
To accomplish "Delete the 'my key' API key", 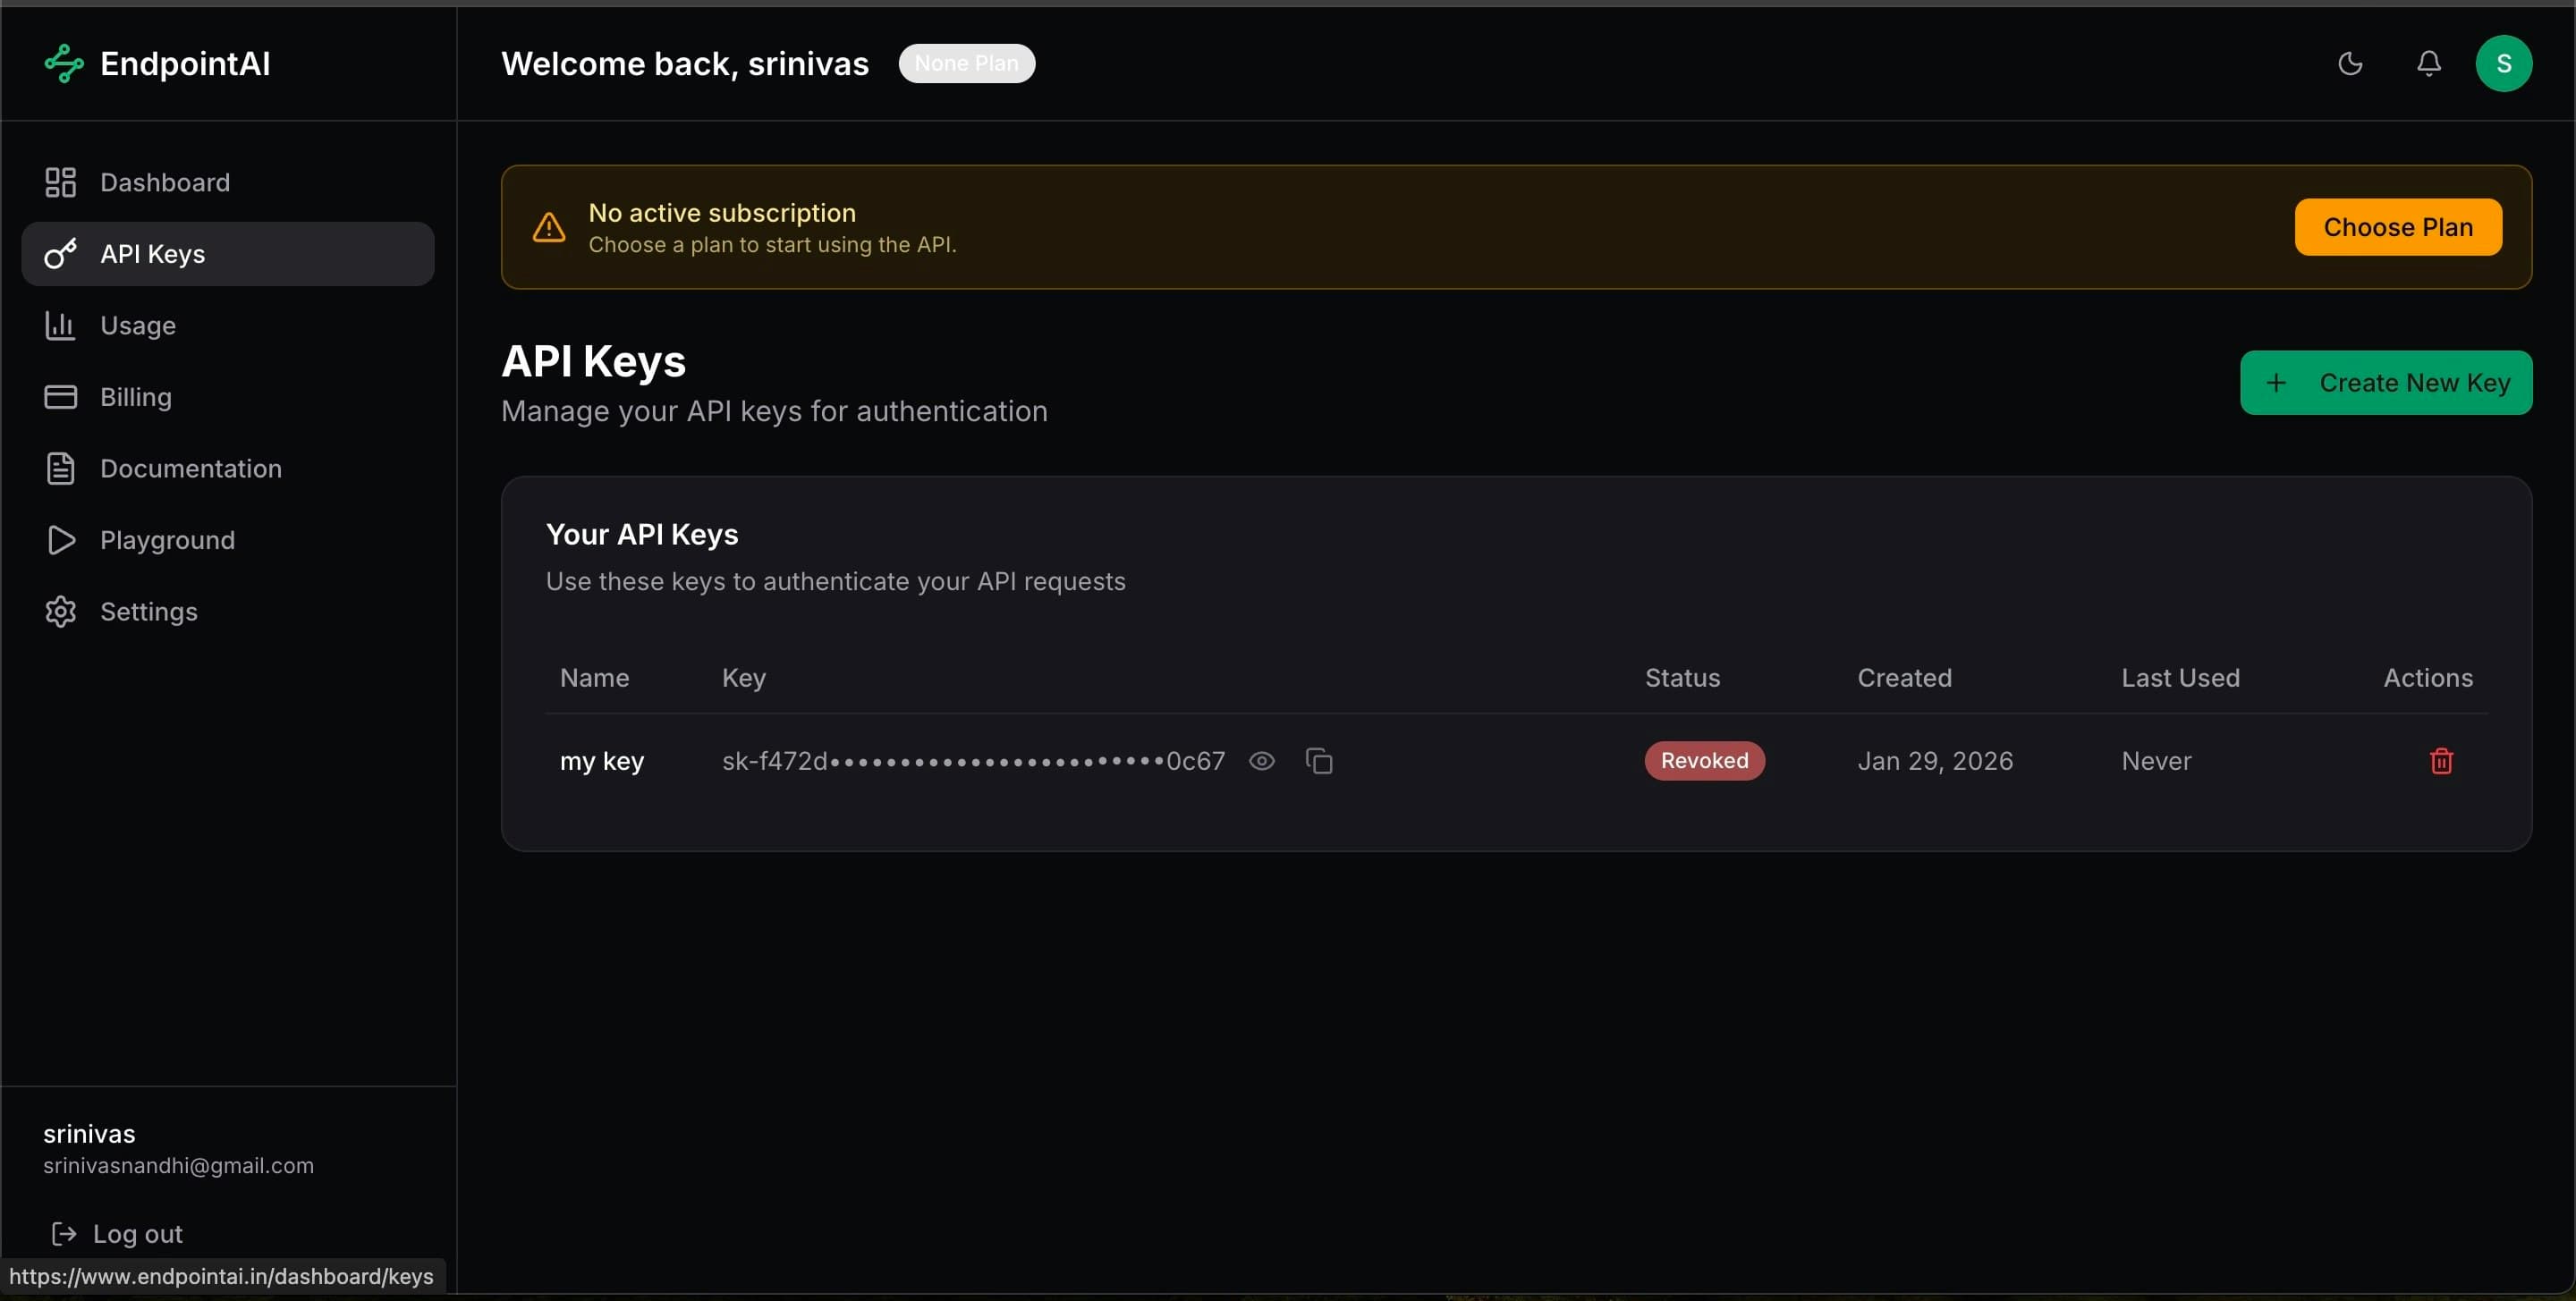I will tap(2442, 760).
